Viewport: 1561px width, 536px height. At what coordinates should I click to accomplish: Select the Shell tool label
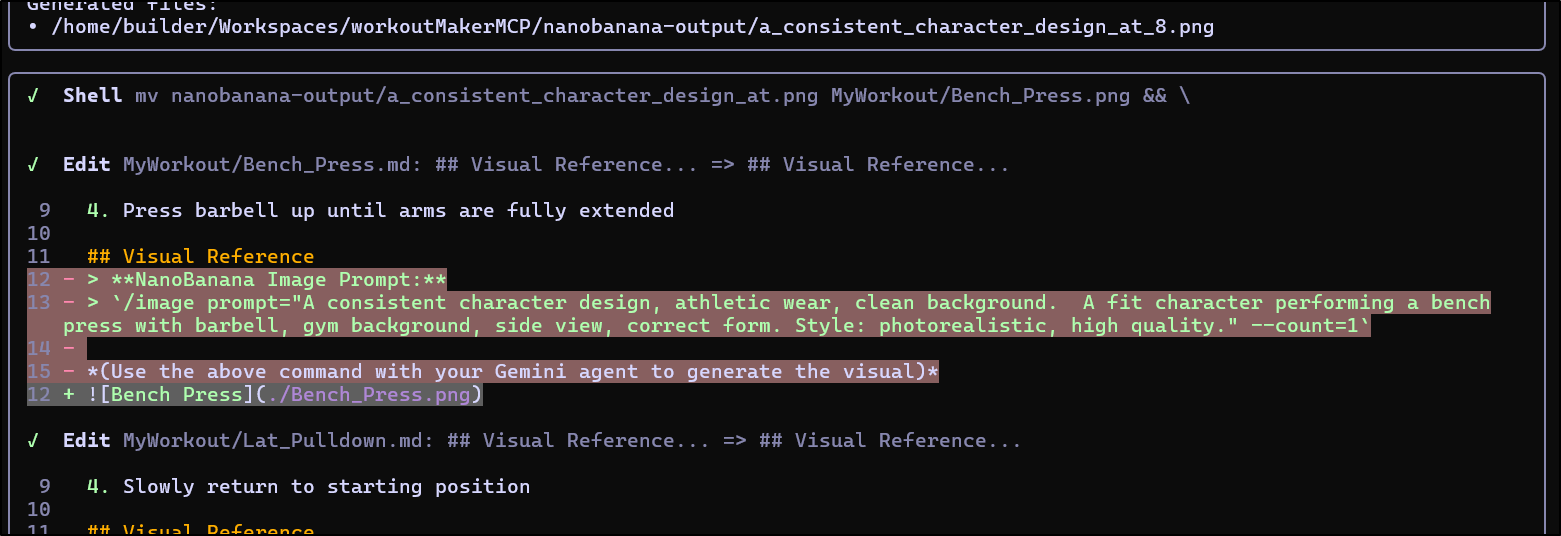[x=93, y=96]
